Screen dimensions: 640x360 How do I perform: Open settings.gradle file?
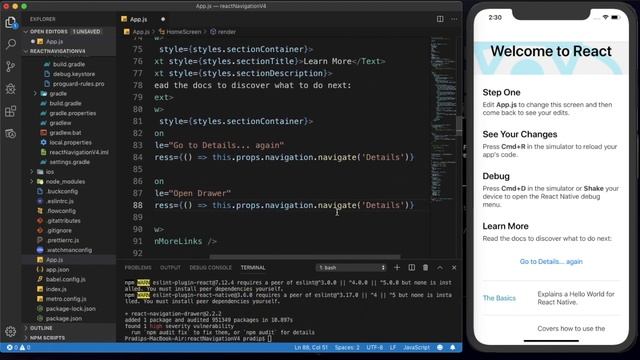[x=69, y=162]
